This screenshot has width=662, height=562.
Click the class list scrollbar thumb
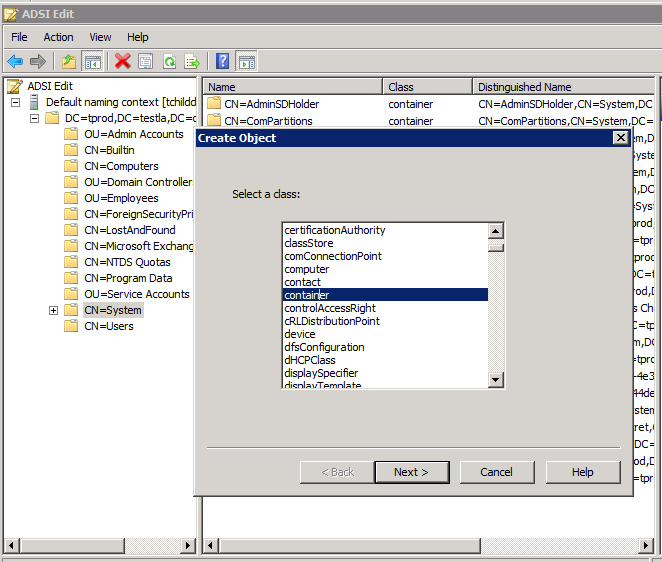(x=496, y=247)
